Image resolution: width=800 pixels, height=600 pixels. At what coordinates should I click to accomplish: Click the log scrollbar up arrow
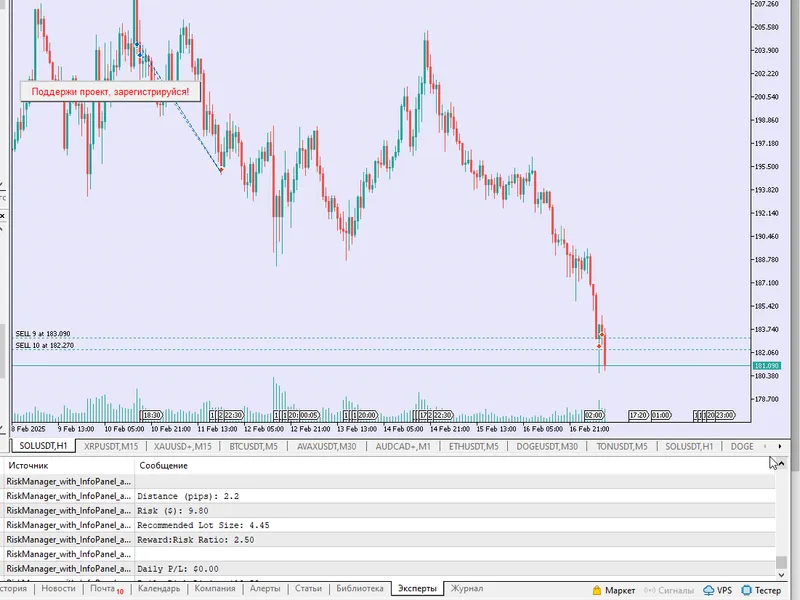tap(781, 464)
